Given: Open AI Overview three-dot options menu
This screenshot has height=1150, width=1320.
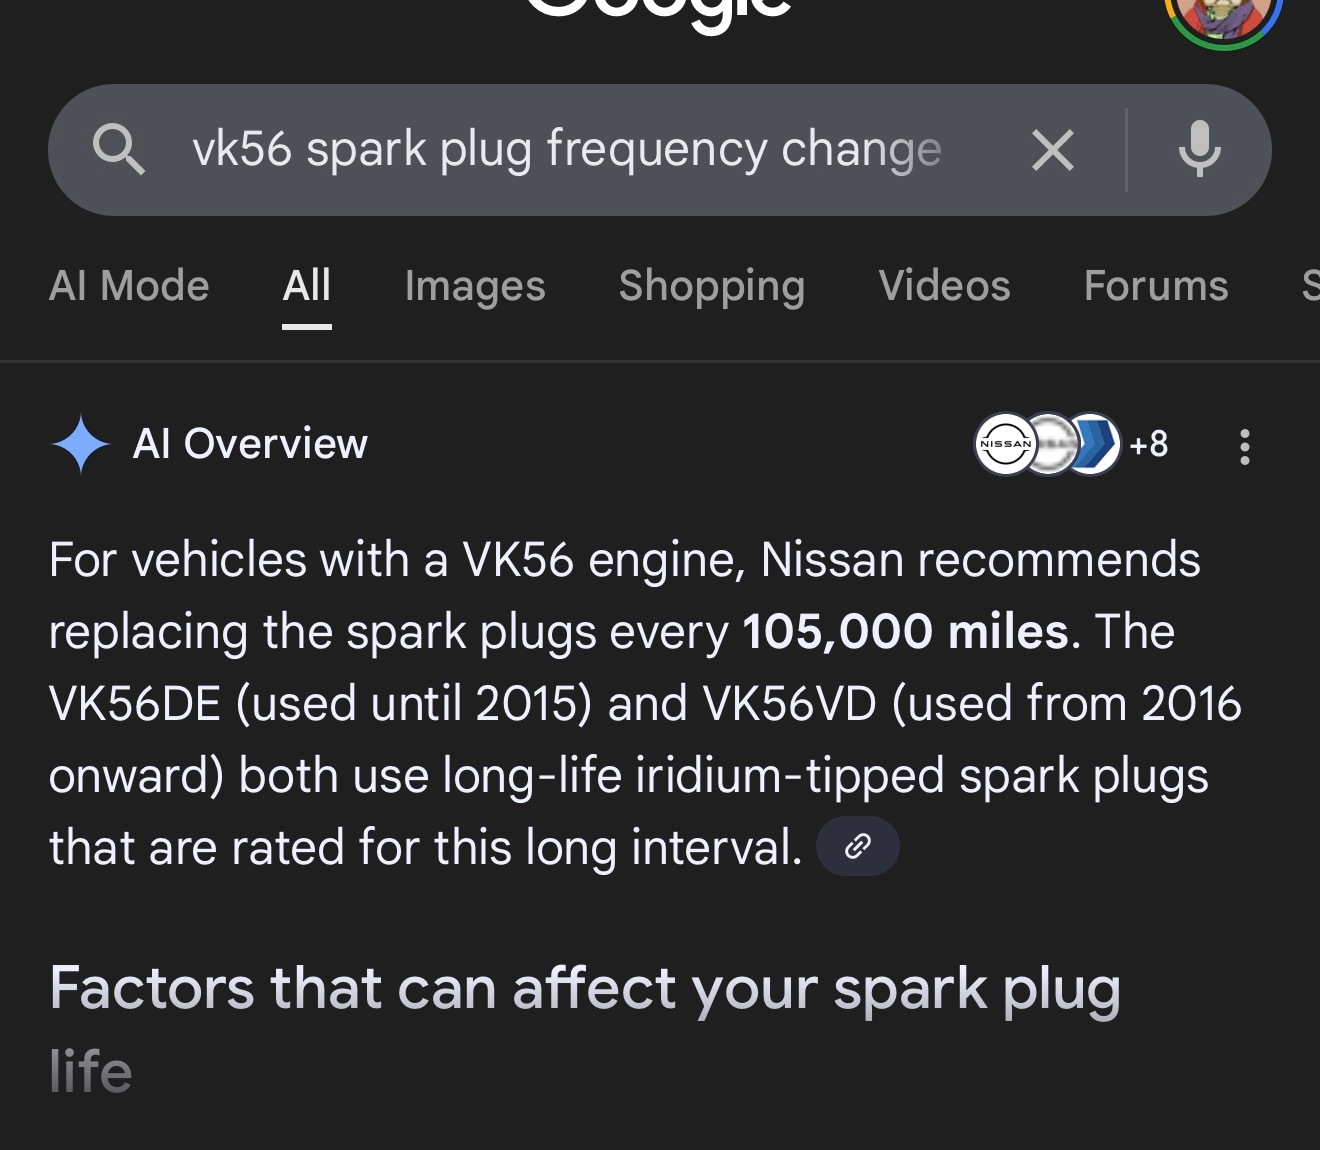Looking at the screenshot, I should [x=1244, y=446].
